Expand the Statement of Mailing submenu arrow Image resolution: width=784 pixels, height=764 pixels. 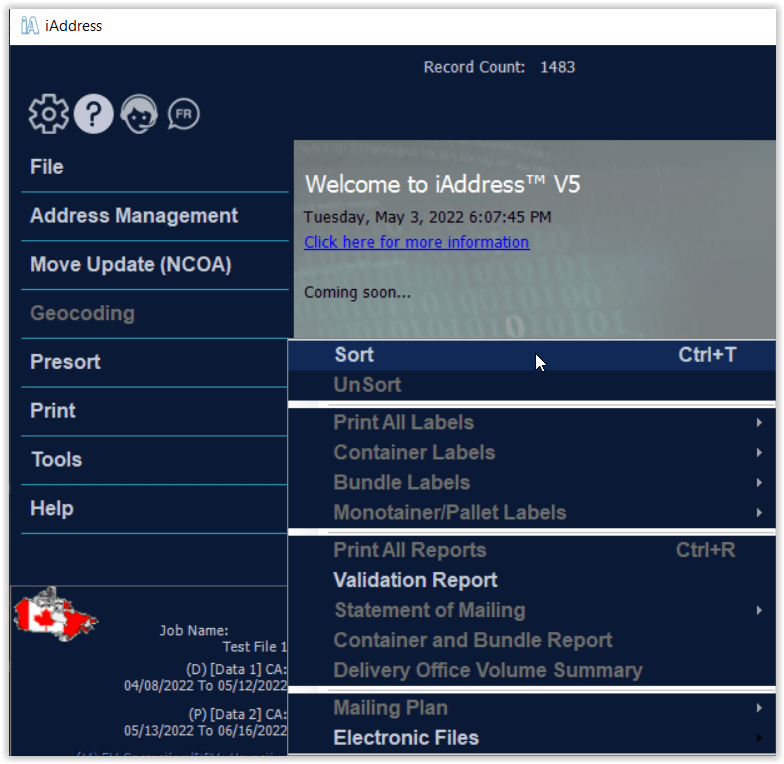tap(759, 610)
